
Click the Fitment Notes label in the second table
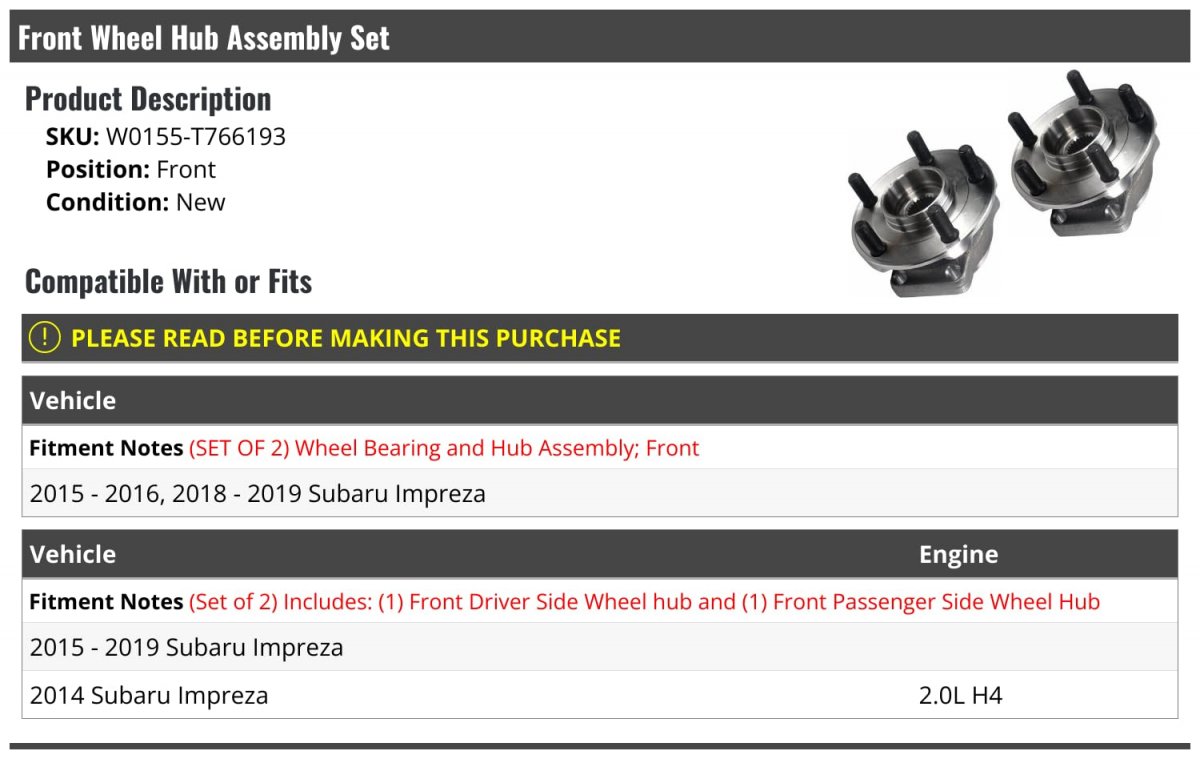pyautogui.click(x=106, y=602)
